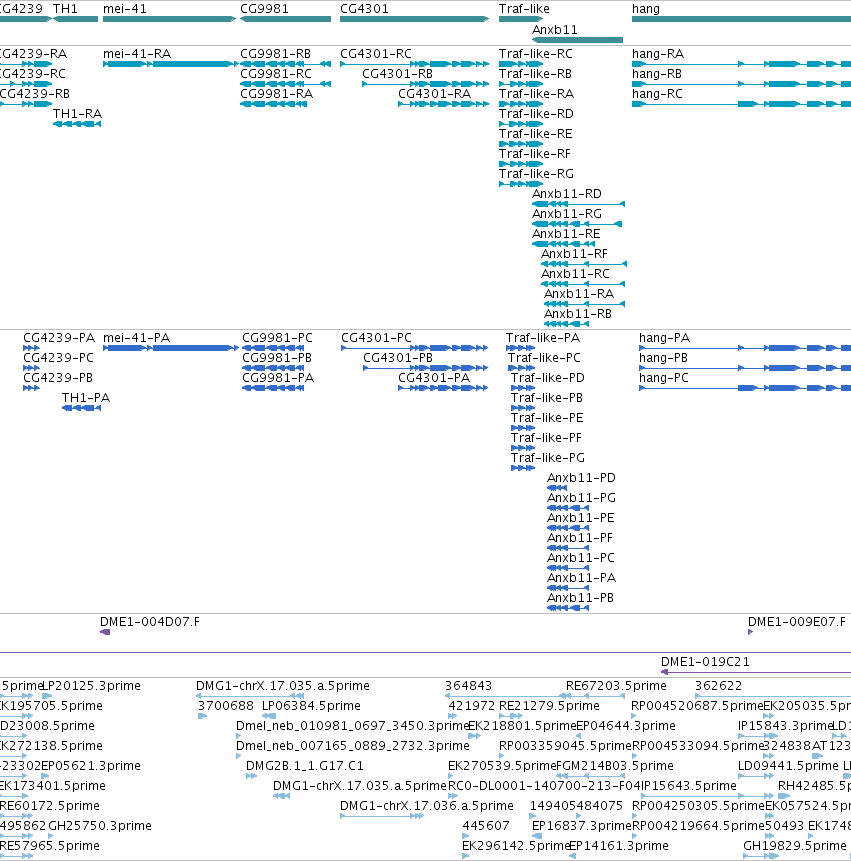Click EST EP14161.3prime
This screenshot has width=851, height=861.
click(619, 846)
